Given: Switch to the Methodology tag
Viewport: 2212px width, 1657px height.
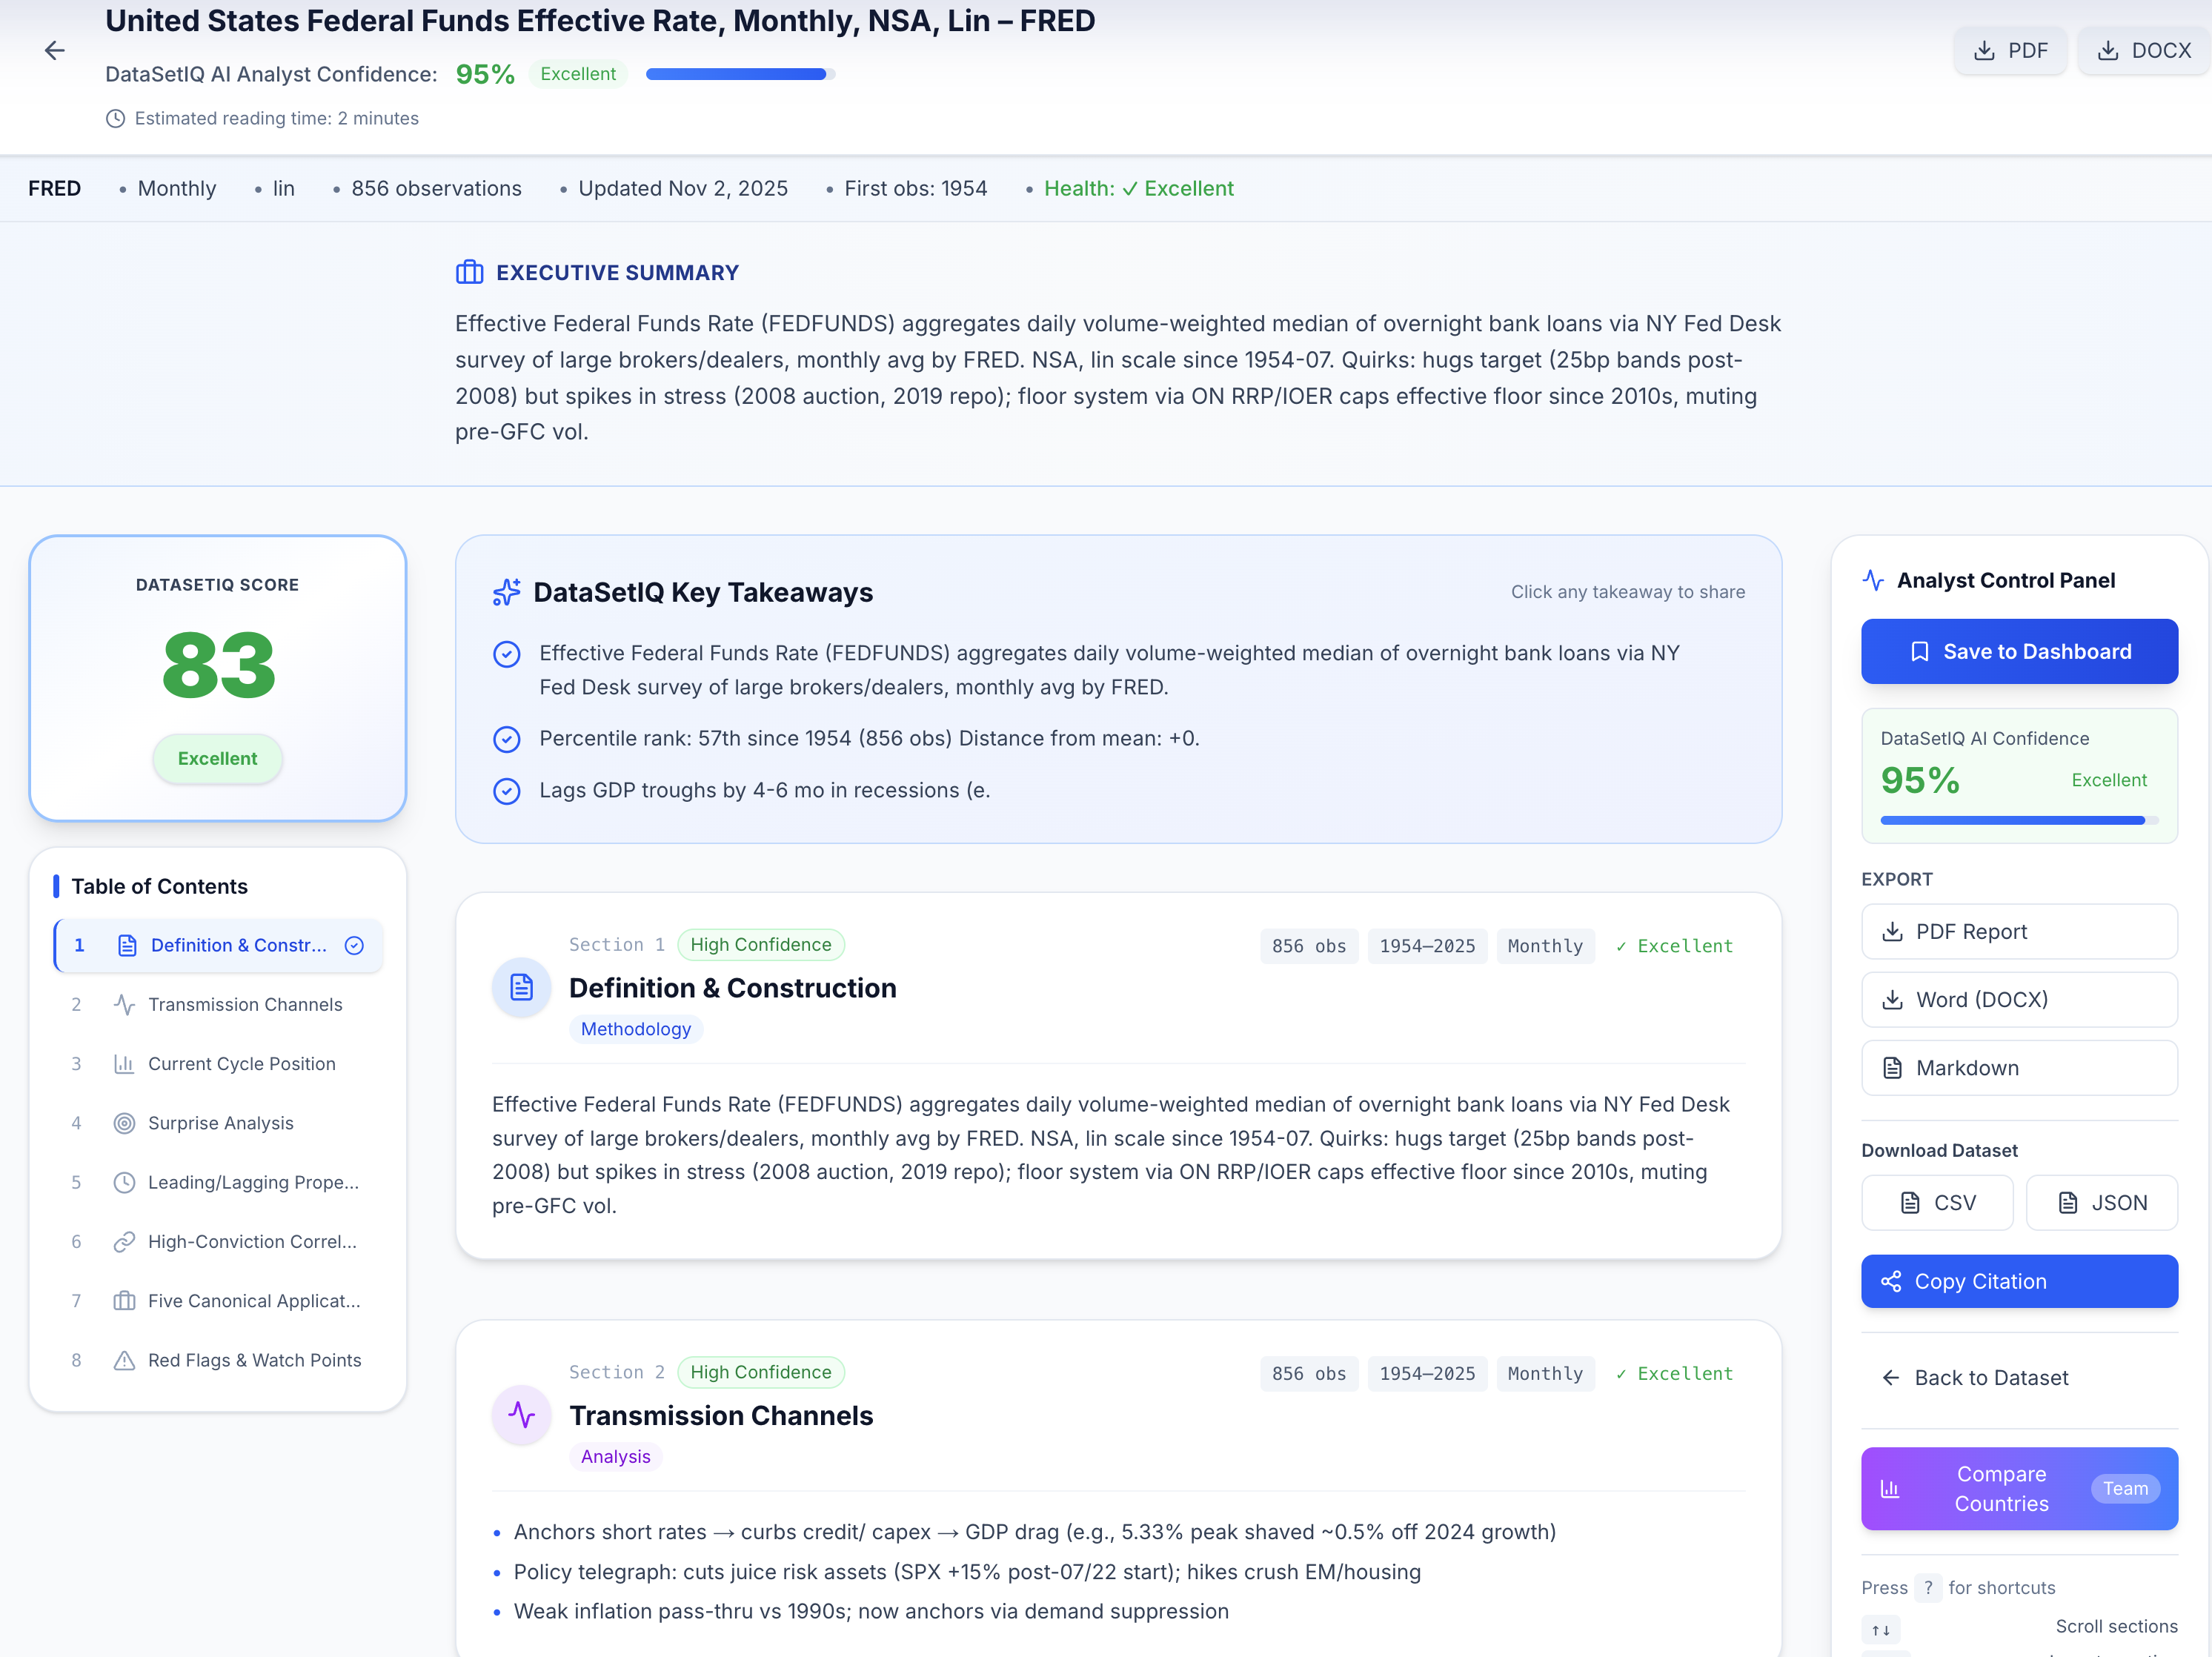Looking at the screenshot, I should [x=636, y=1028].
